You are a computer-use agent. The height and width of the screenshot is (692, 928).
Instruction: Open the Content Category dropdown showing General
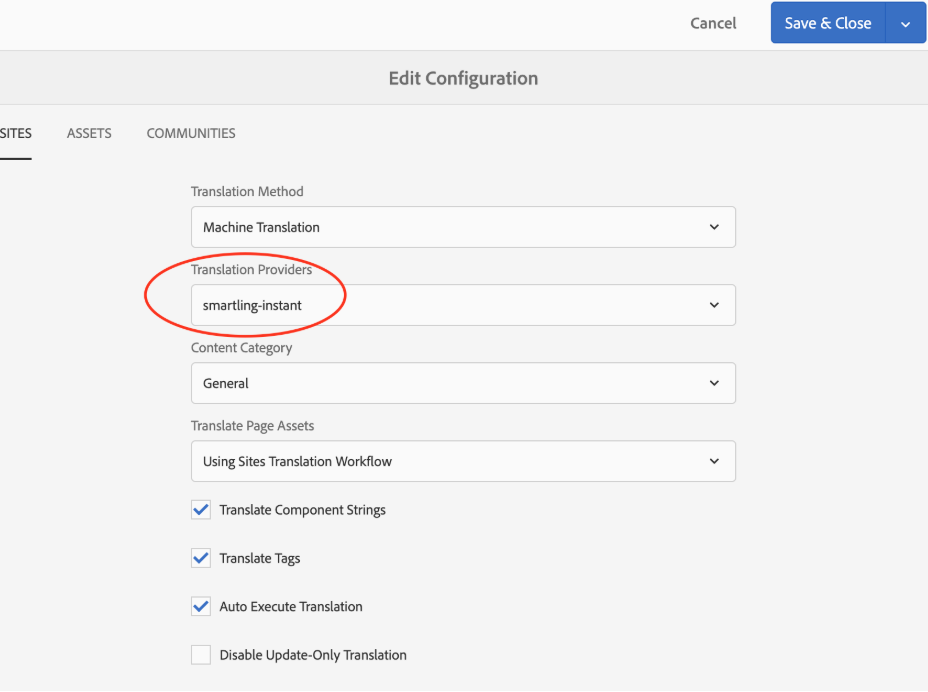point(463,383)
